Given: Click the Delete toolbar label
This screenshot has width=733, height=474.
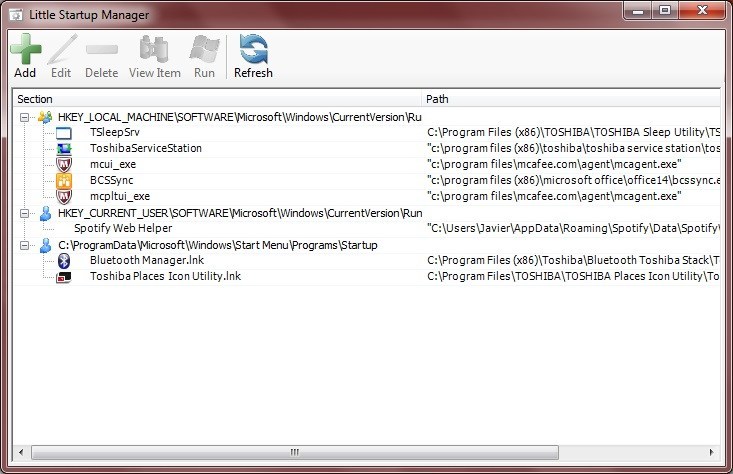Looking at the screenshot, I should [x=101, y=73].
